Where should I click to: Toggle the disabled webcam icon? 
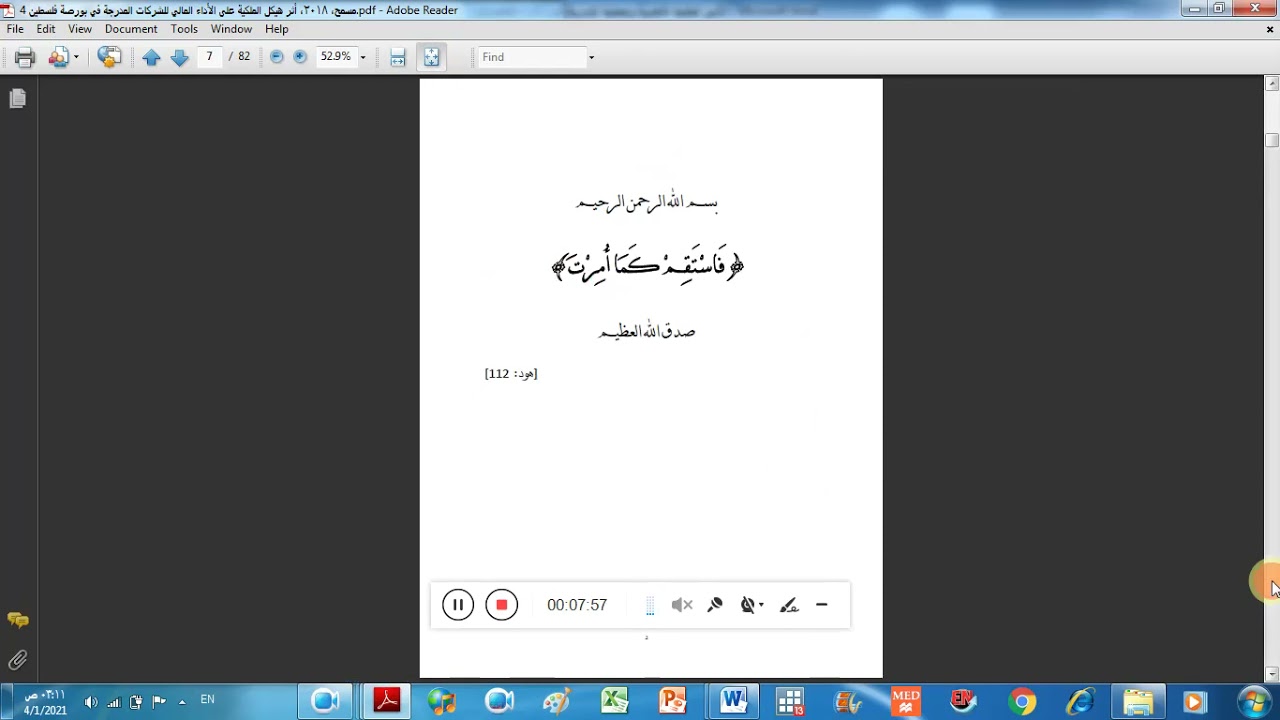point(747,605)
